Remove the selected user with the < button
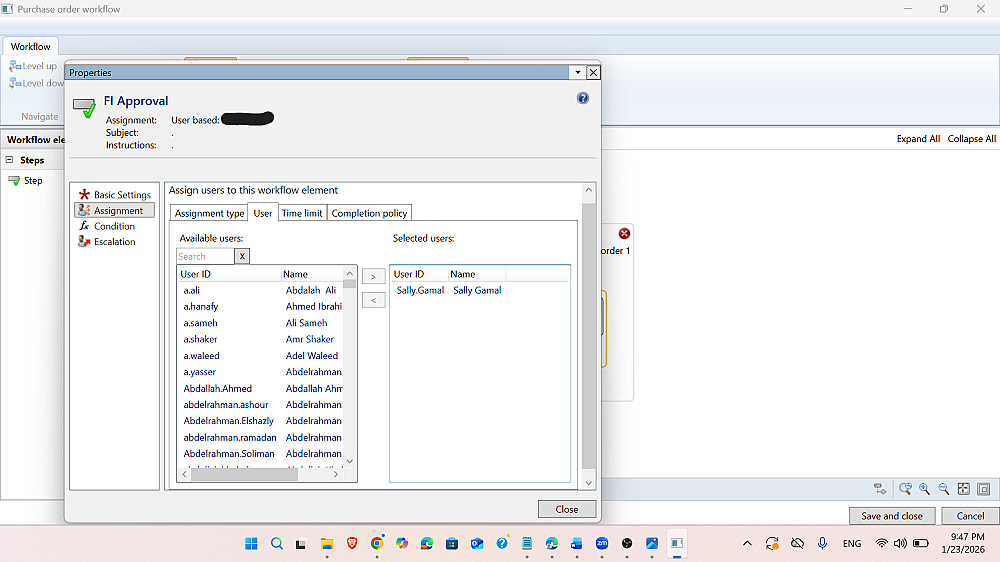The image size is (1000, 562). click(x=374, y=300)
